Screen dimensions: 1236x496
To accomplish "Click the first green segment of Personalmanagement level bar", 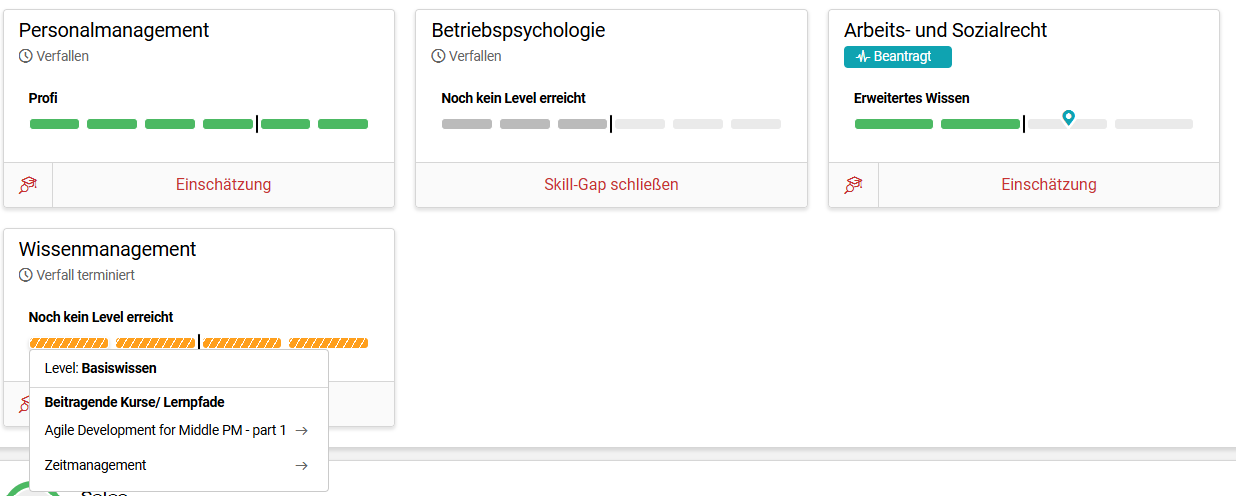I will [54, 124].
